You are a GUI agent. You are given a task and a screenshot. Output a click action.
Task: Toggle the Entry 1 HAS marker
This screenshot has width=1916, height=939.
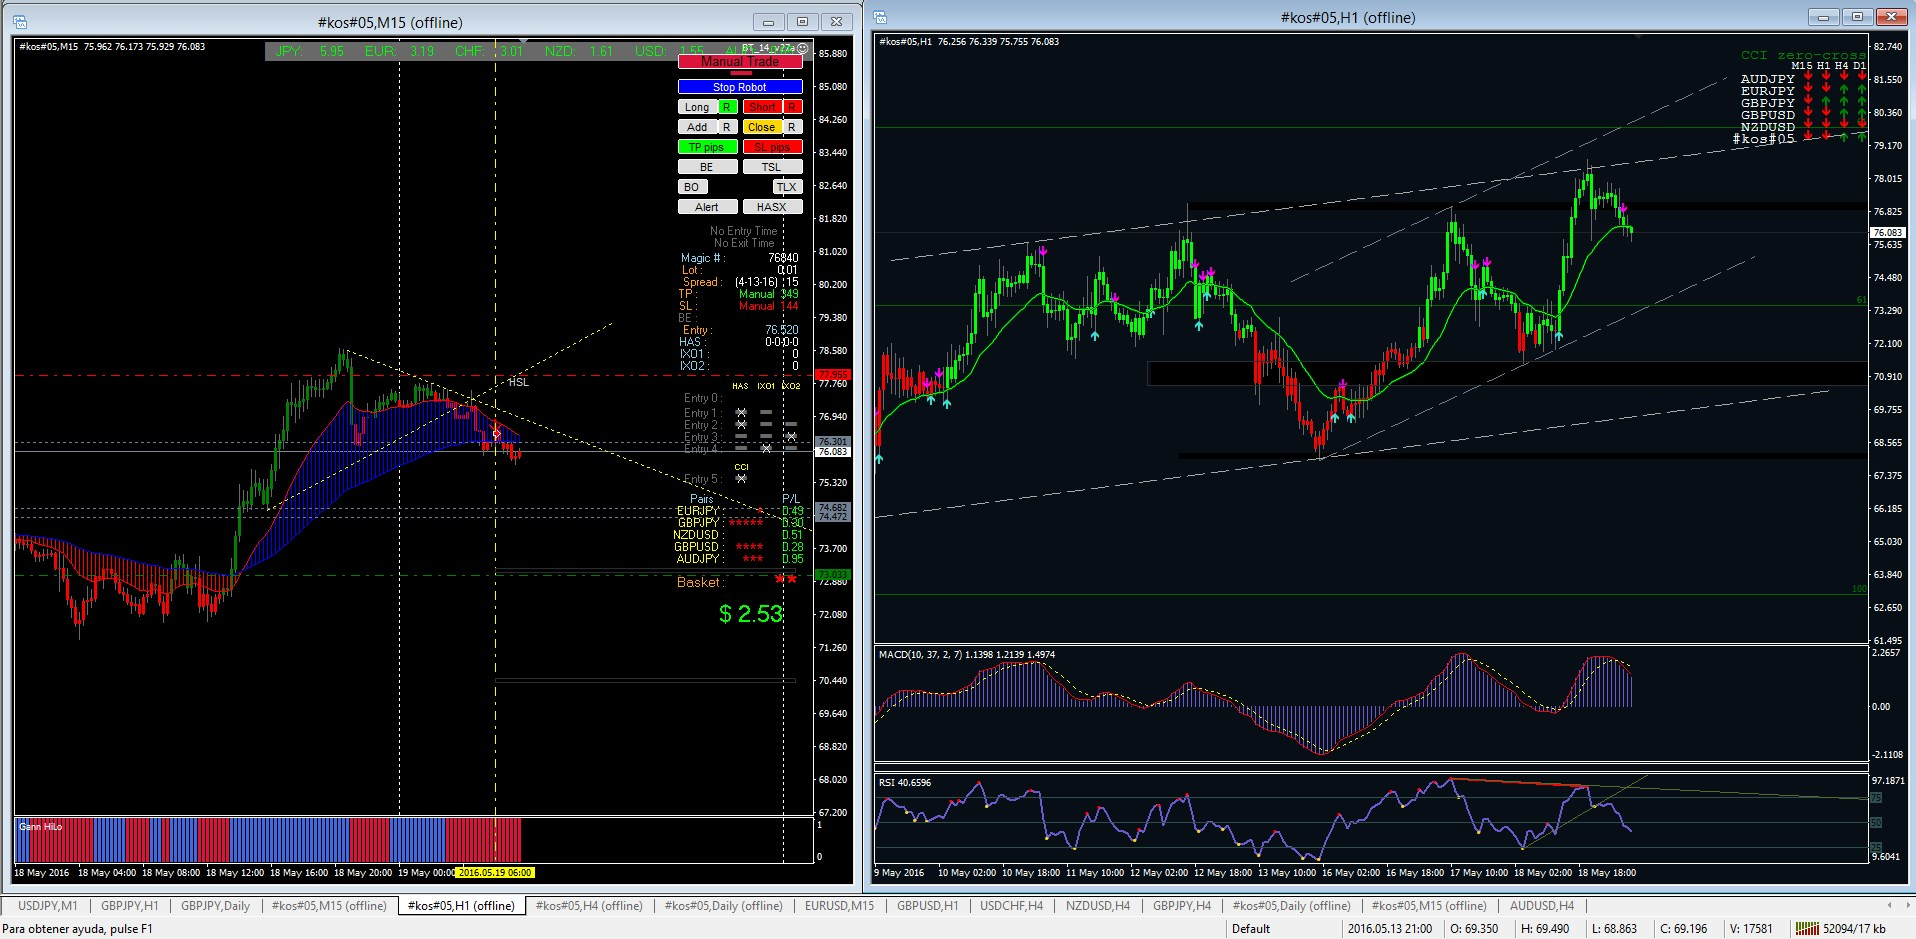(741, 412)
